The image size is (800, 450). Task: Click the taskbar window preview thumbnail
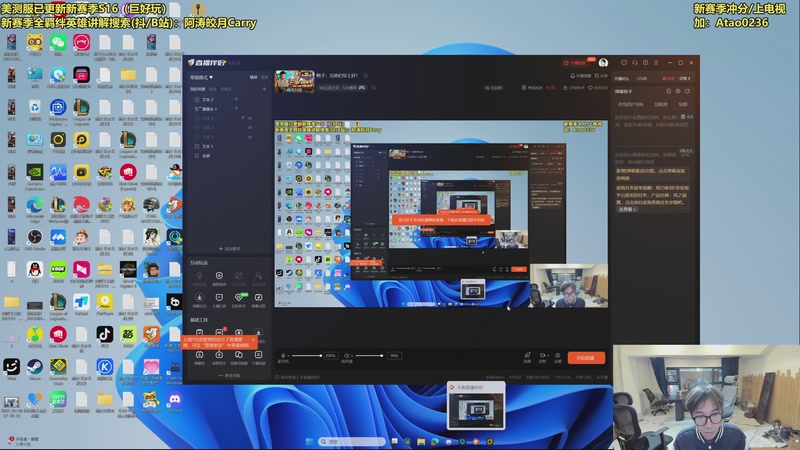[x=476, y=406]
